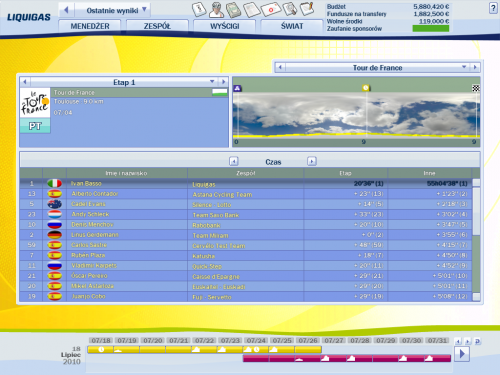Screen dimensions: 500x375
Task: Open the magnifying glass search icon
Action: pyautogui.click(x=290, y=9)
